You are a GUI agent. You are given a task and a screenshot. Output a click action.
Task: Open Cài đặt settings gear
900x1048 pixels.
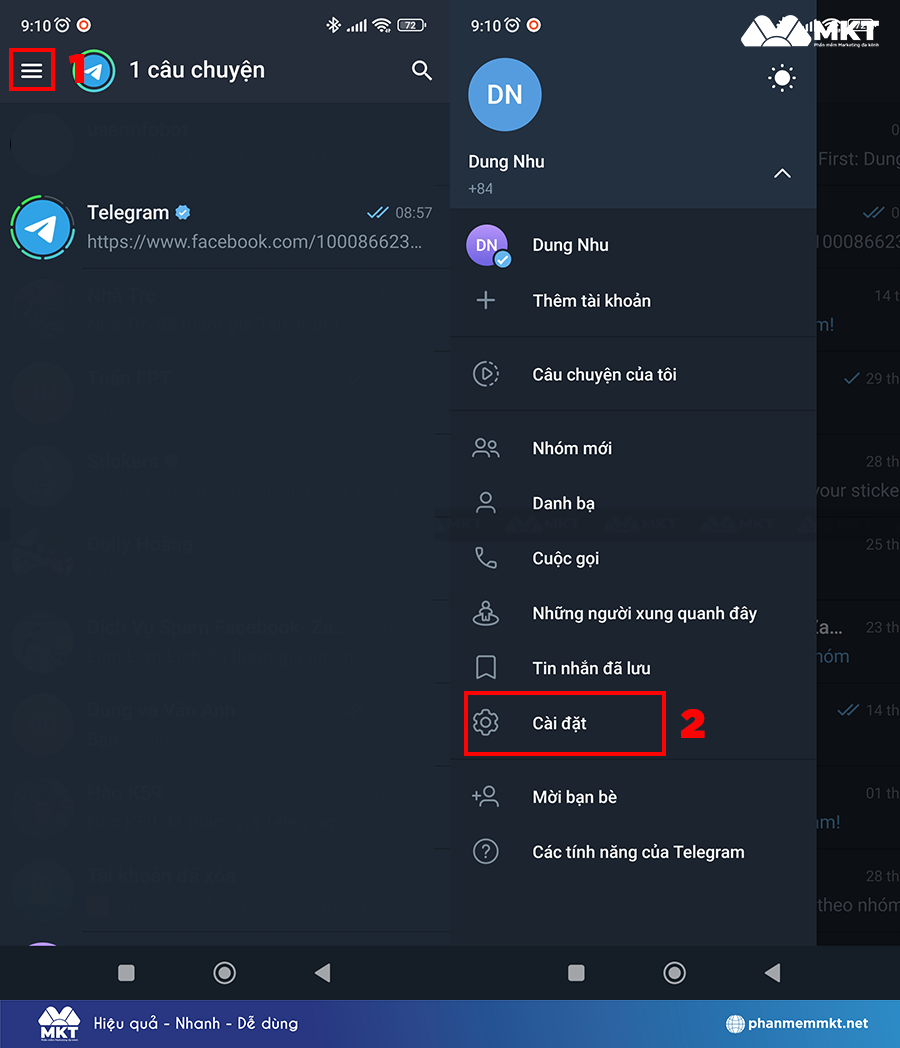(x=486, y=722)
